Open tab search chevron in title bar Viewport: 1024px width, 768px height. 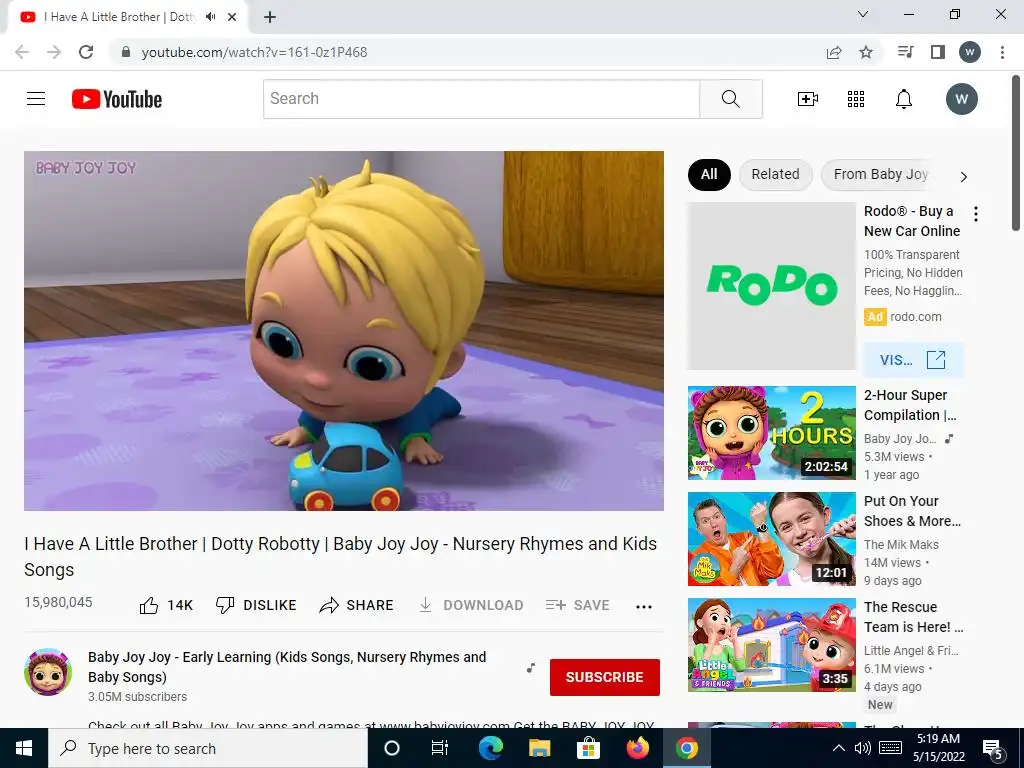(863, 14)
